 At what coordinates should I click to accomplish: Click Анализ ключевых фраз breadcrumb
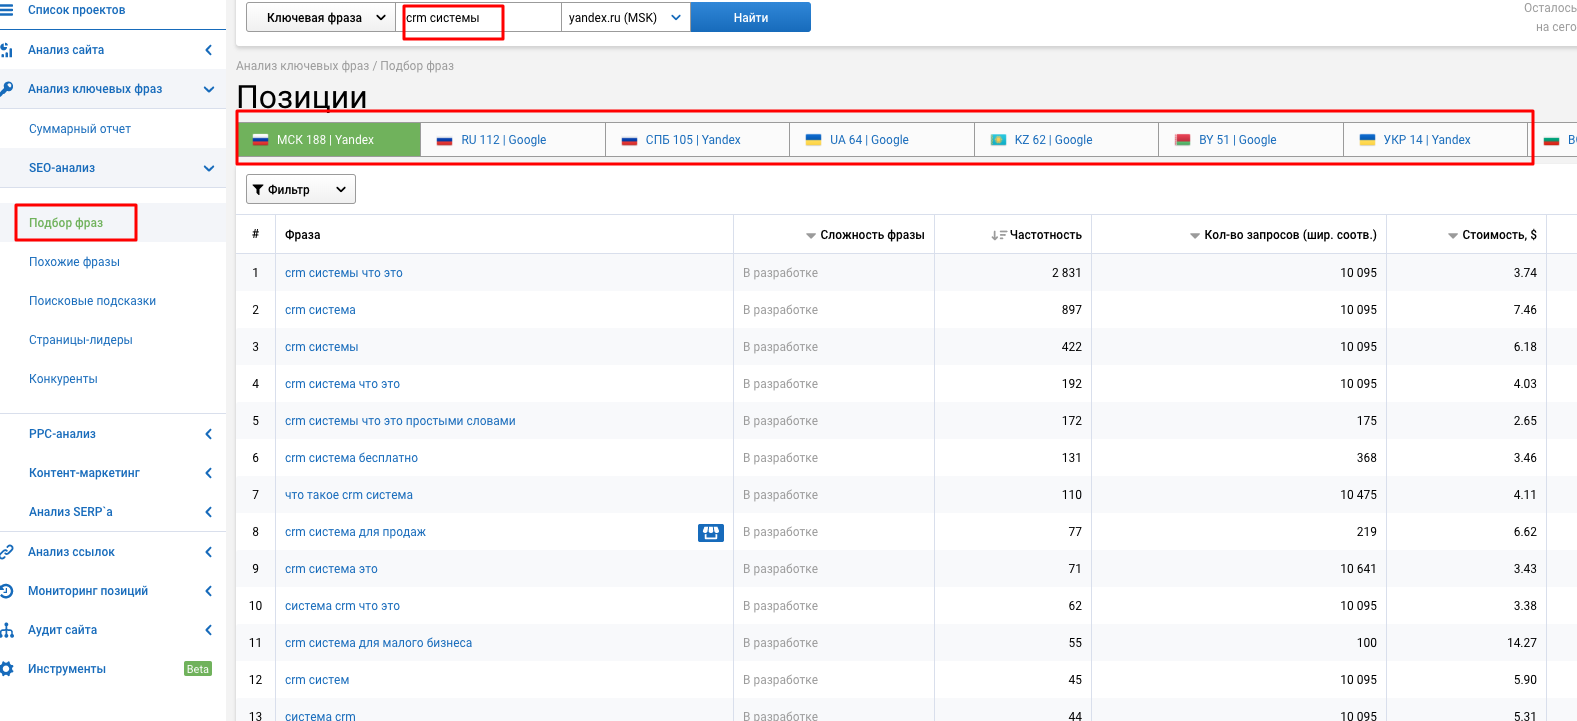click(x=303, y=66)
